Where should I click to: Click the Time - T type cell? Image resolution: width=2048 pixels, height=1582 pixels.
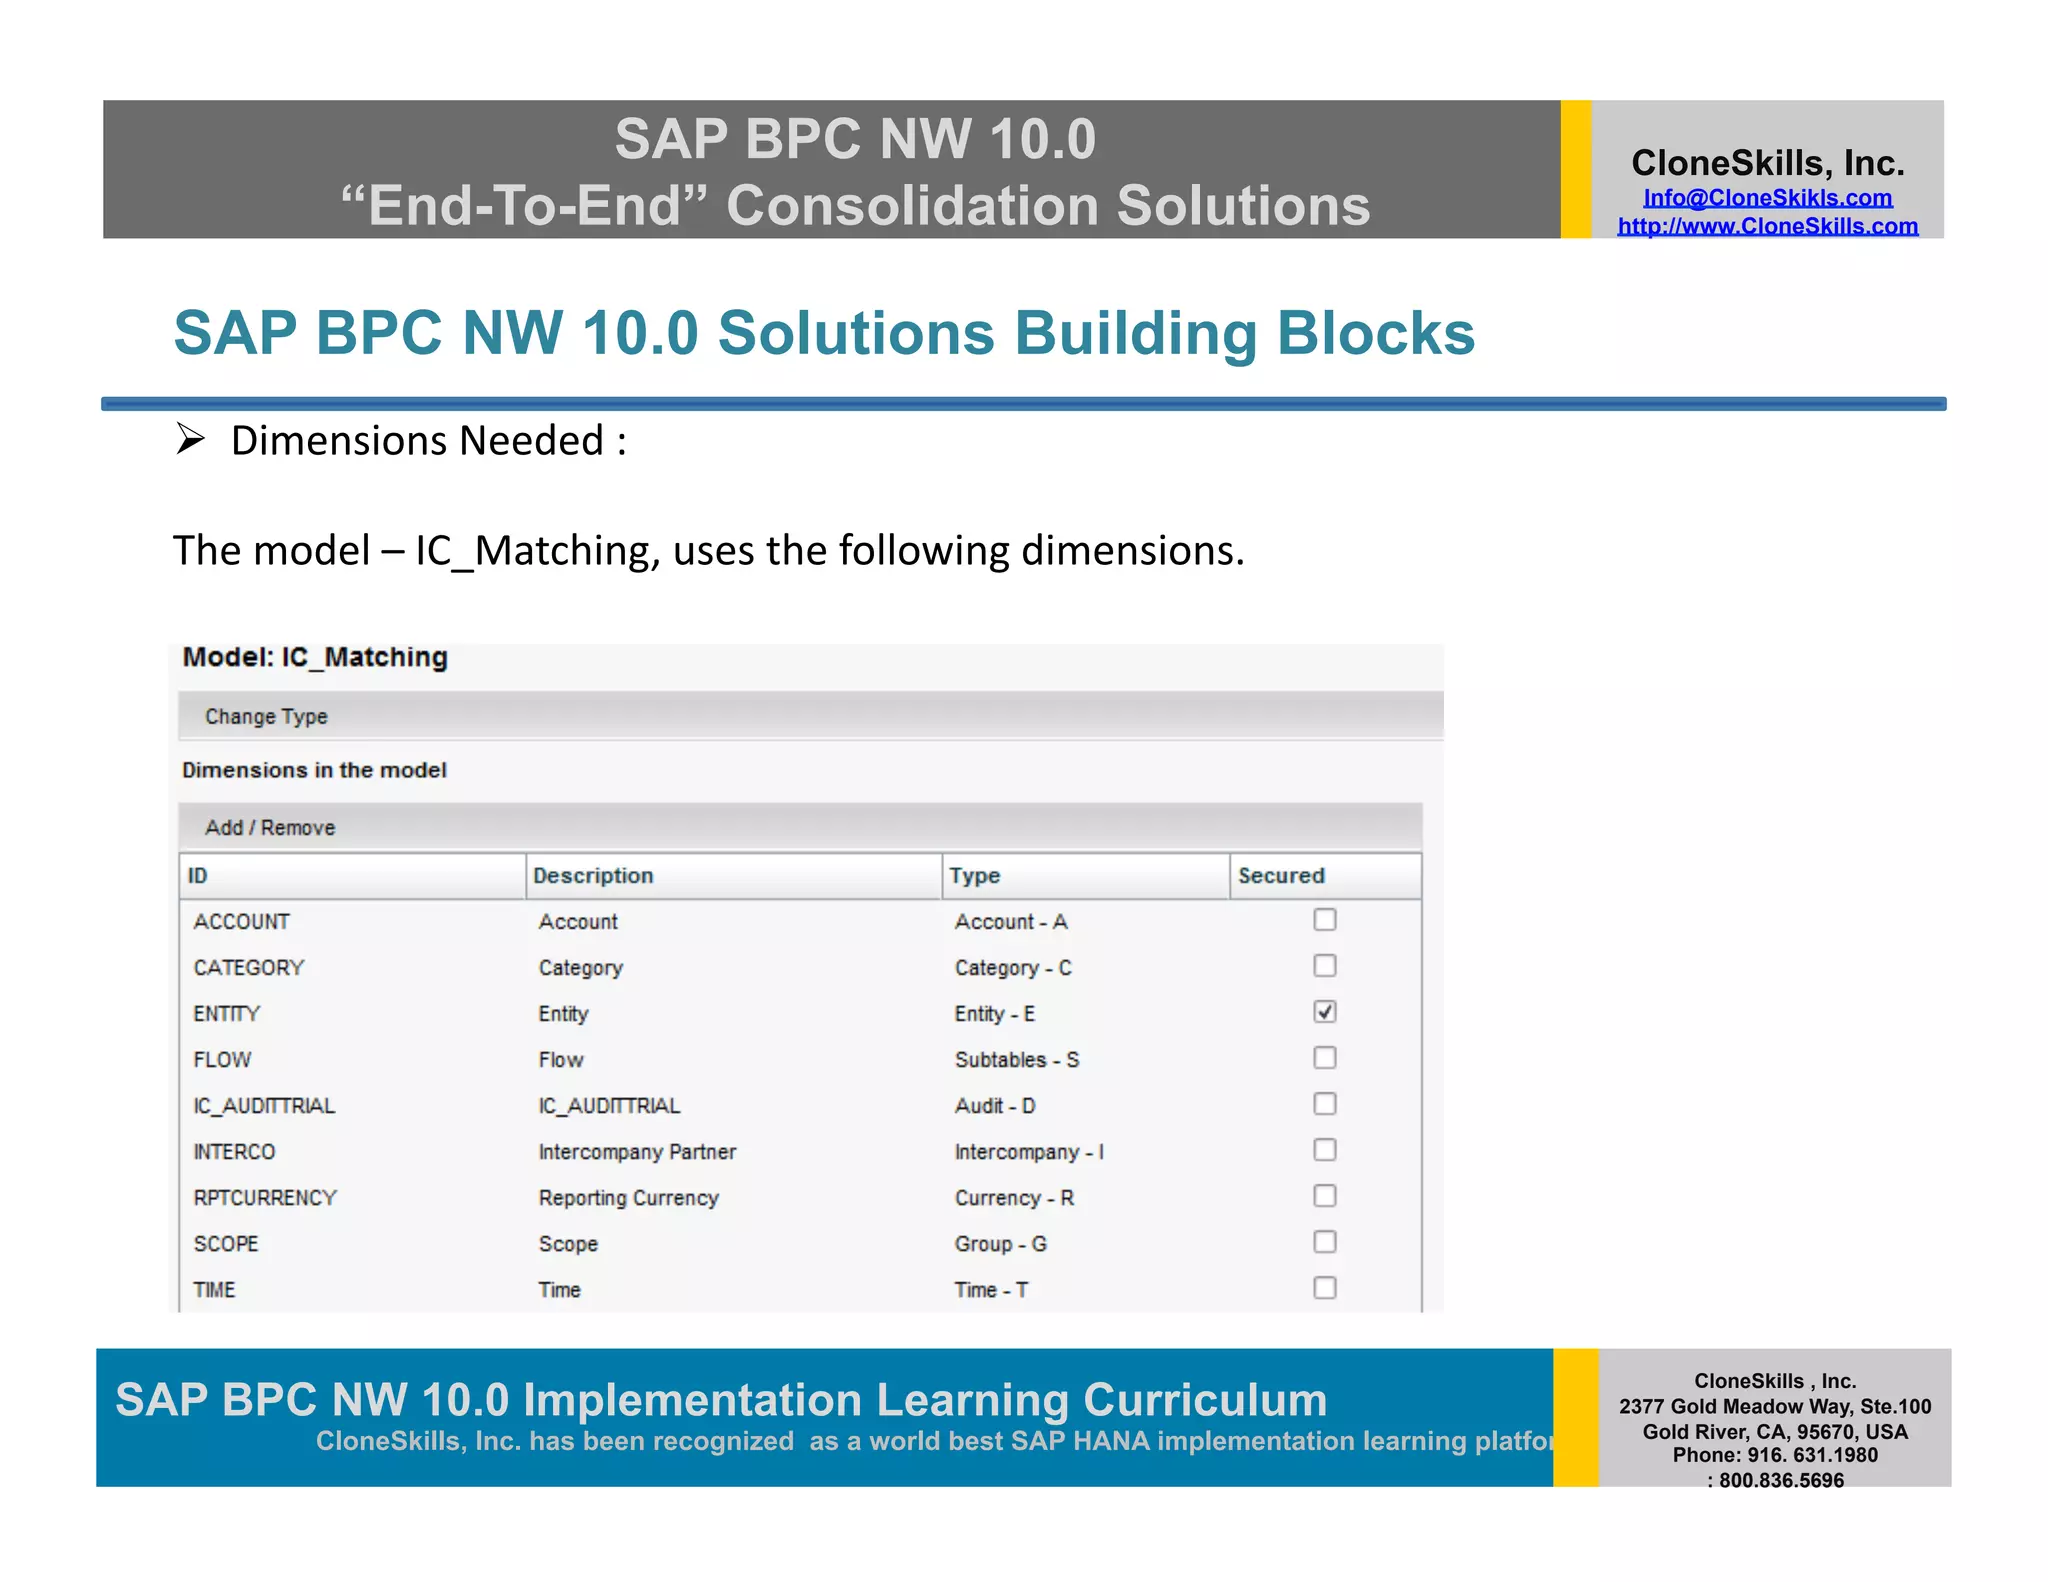click(991, 1290)
